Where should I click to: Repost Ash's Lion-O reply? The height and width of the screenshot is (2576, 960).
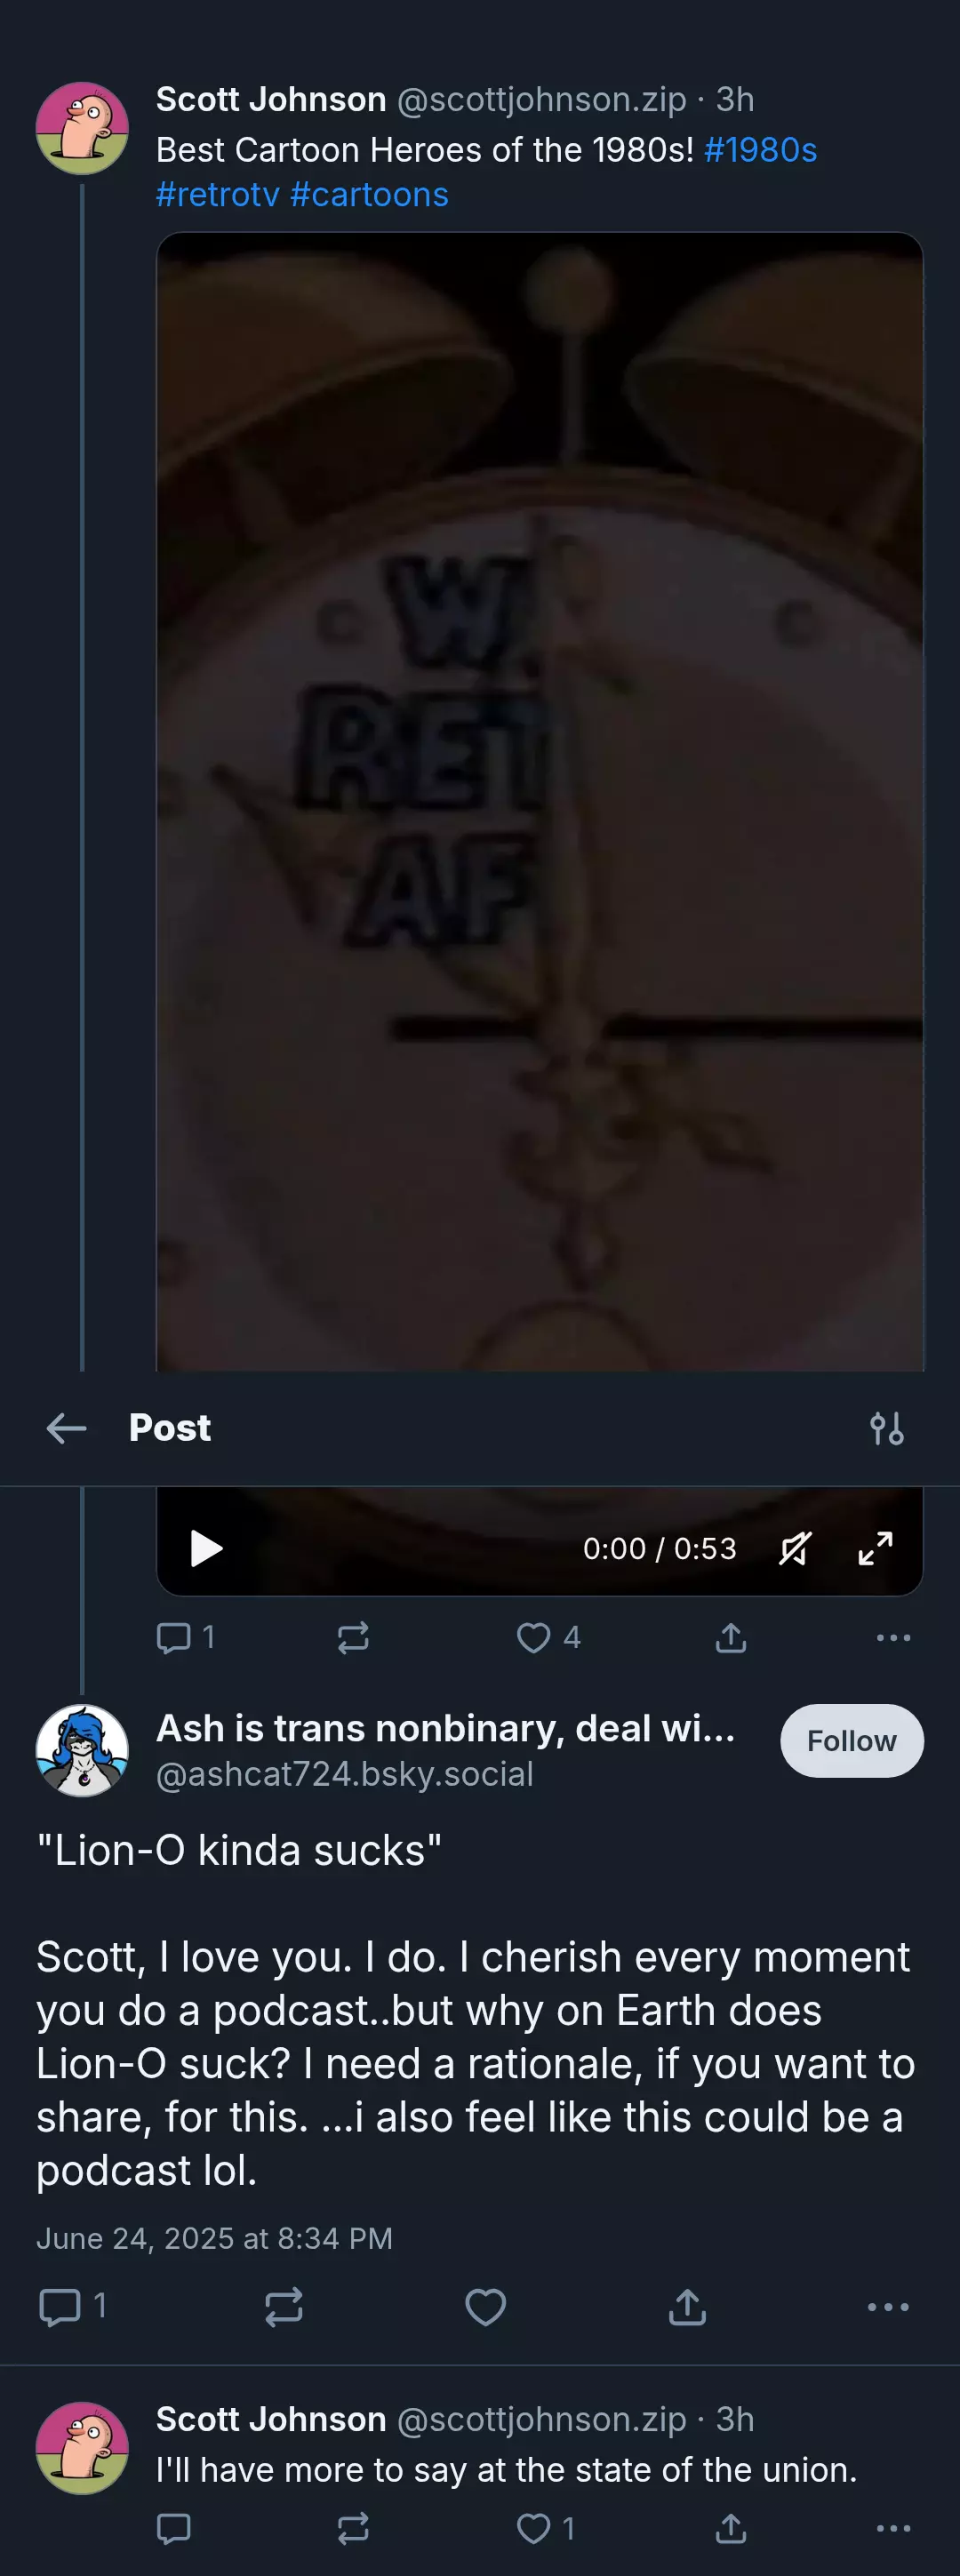pos(284,2307)
